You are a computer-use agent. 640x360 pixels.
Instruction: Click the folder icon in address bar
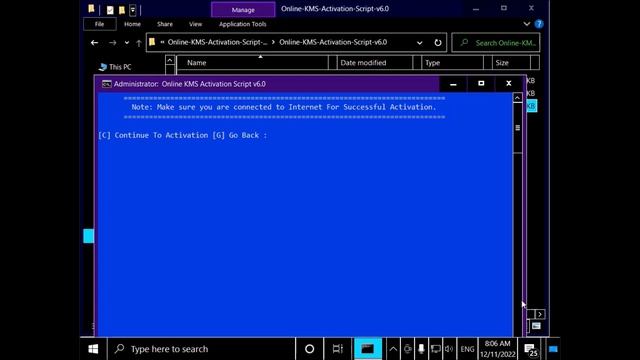click(152, 42)
